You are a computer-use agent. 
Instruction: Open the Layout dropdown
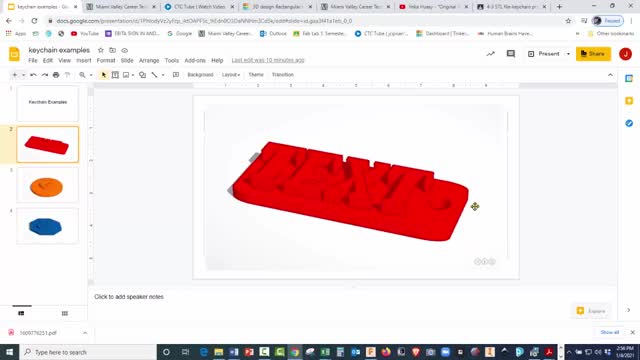231,75
